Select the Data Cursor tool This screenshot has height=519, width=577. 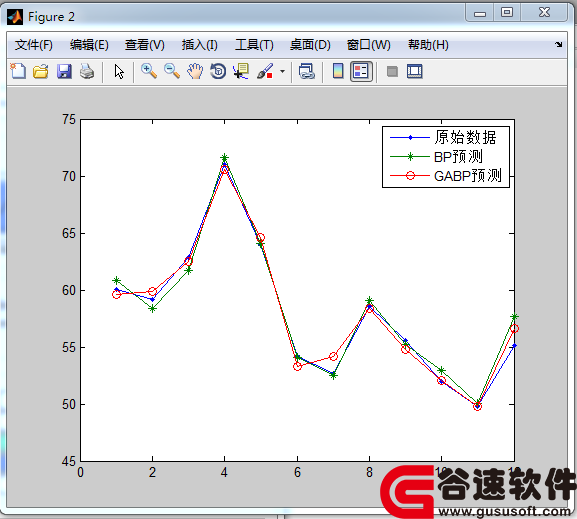241,71
